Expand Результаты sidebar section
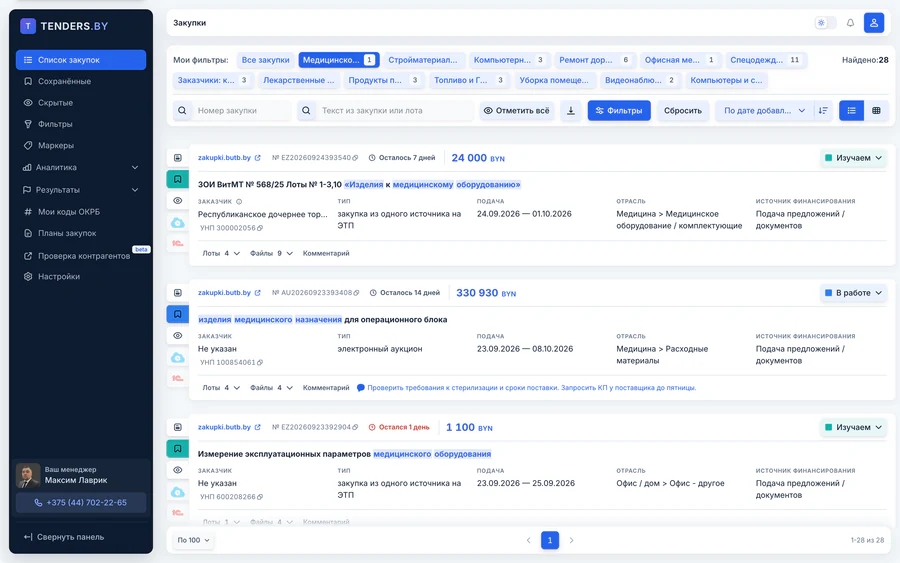Image resolution: width=900 pixels, height=563 pixels. pos(81,189)
